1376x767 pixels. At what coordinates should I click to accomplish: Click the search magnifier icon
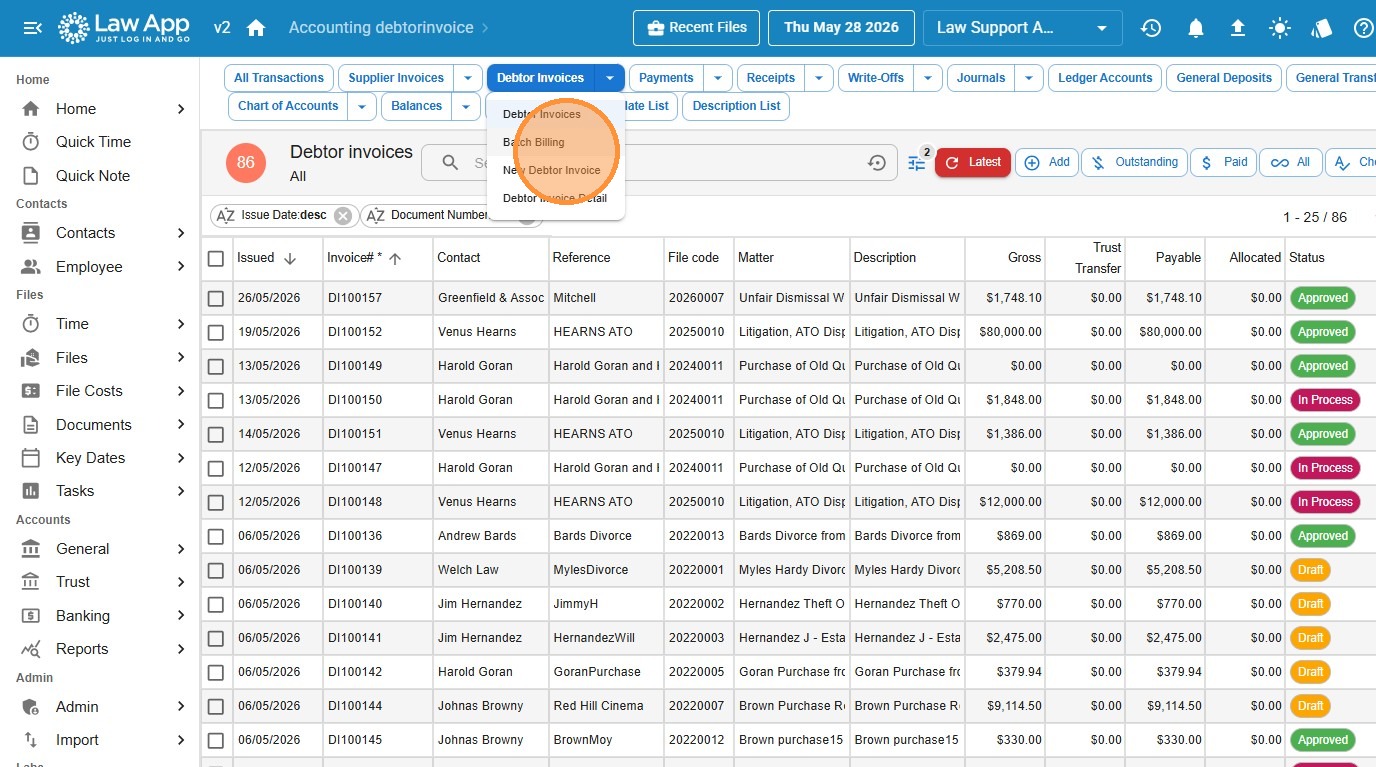pos(451,163)
